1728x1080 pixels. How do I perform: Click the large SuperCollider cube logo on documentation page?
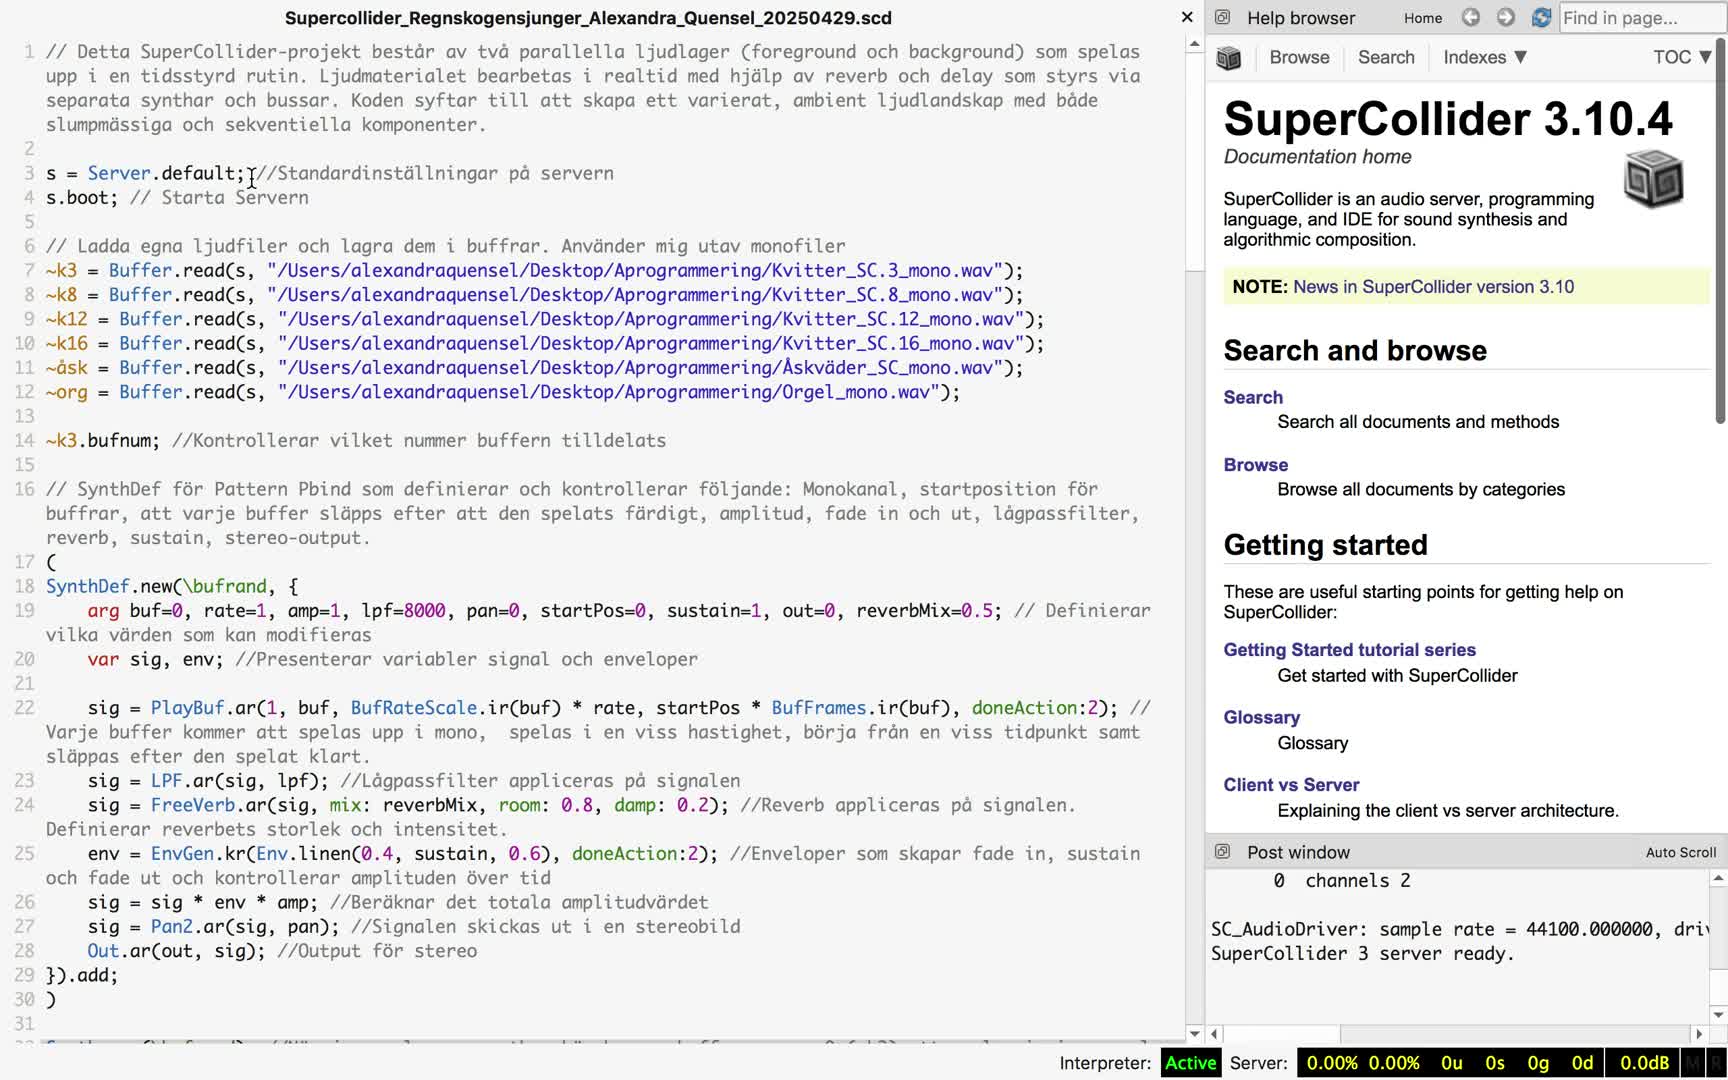(1653, 178)
